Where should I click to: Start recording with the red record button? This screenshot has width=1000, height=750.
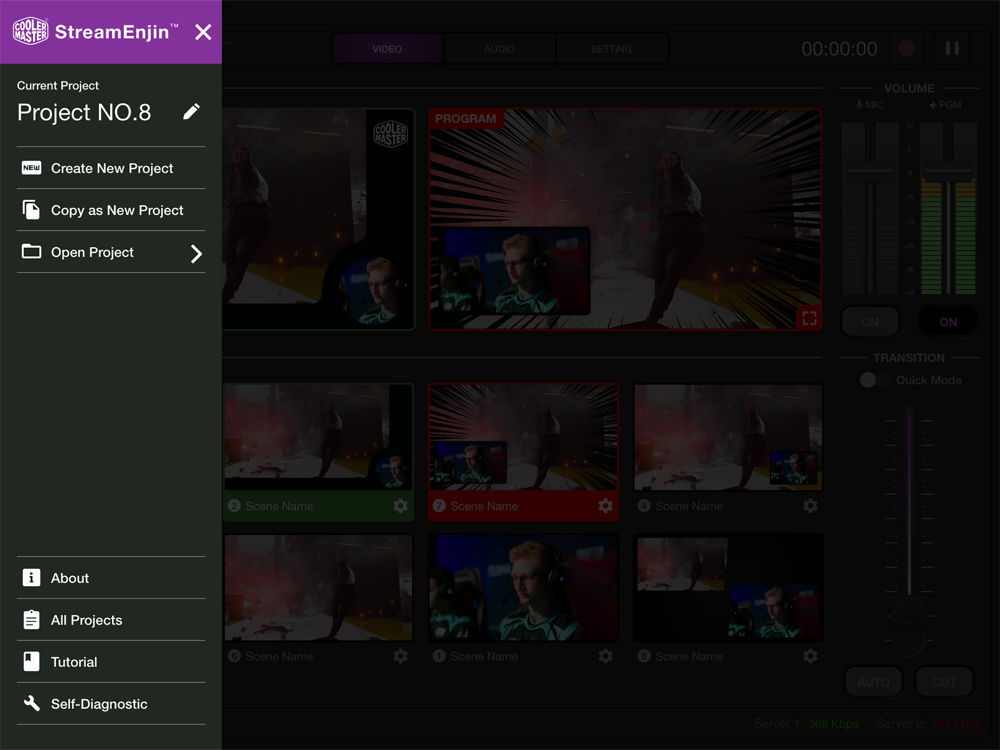[906, 48]
